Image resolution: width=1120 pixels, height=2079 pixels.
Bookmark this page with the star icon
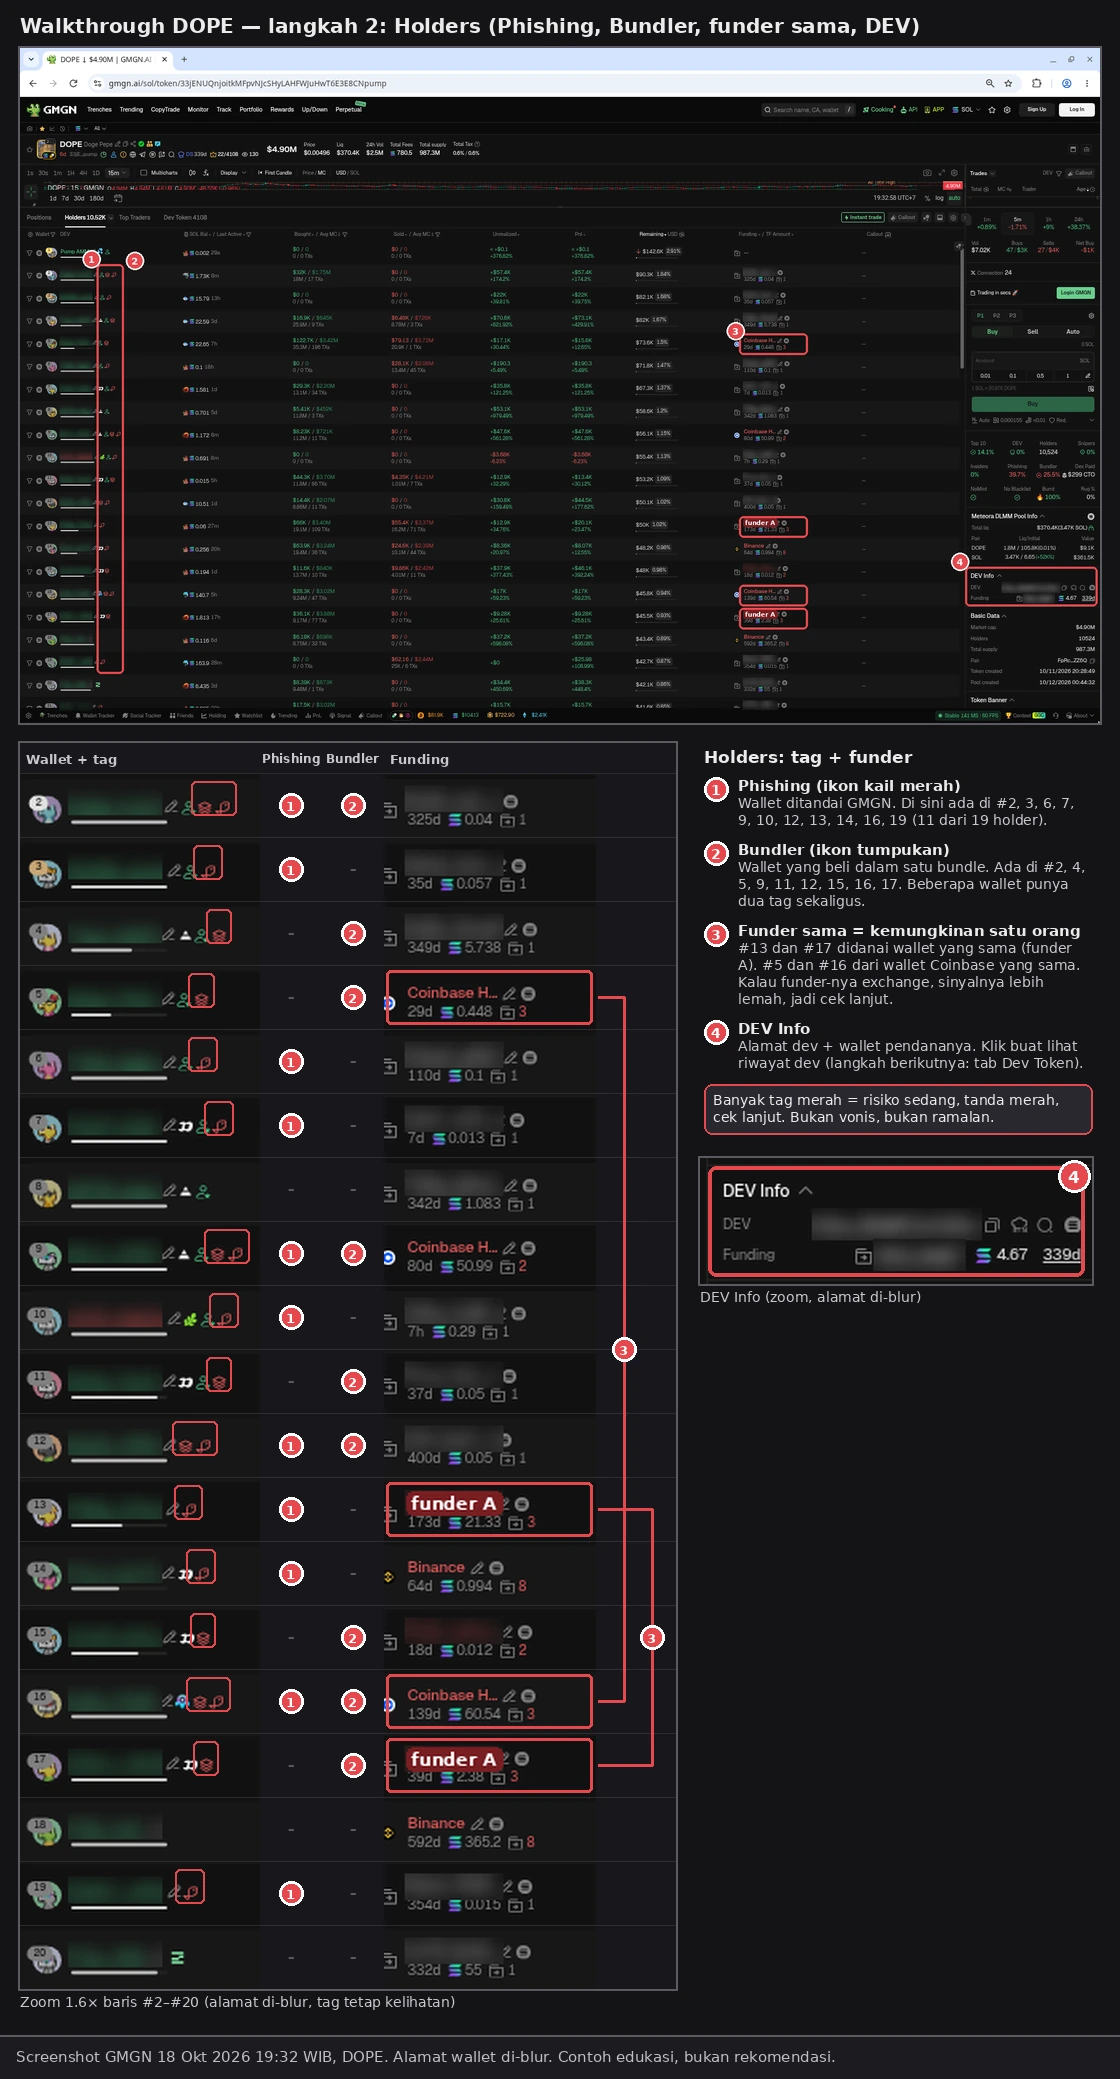tap(1008, 83)
